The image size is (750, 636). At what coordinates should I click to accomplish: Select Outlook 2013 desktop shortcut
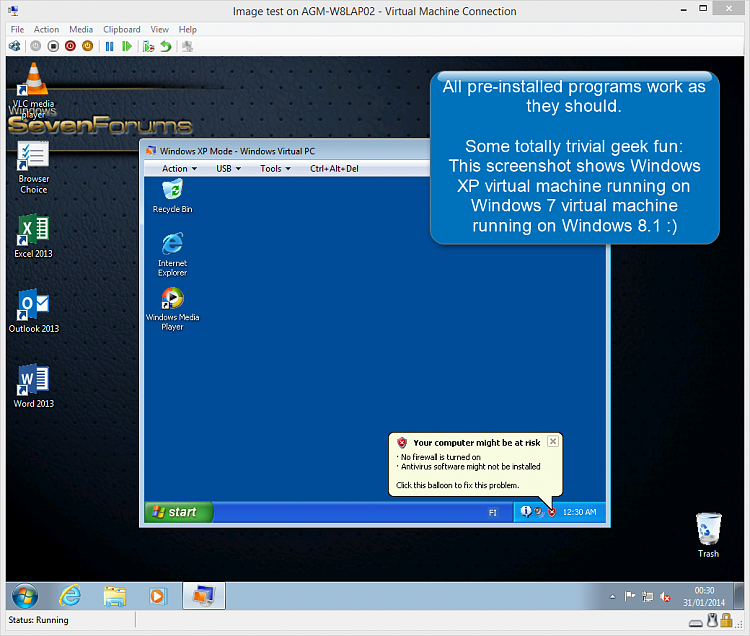(33, 311)
